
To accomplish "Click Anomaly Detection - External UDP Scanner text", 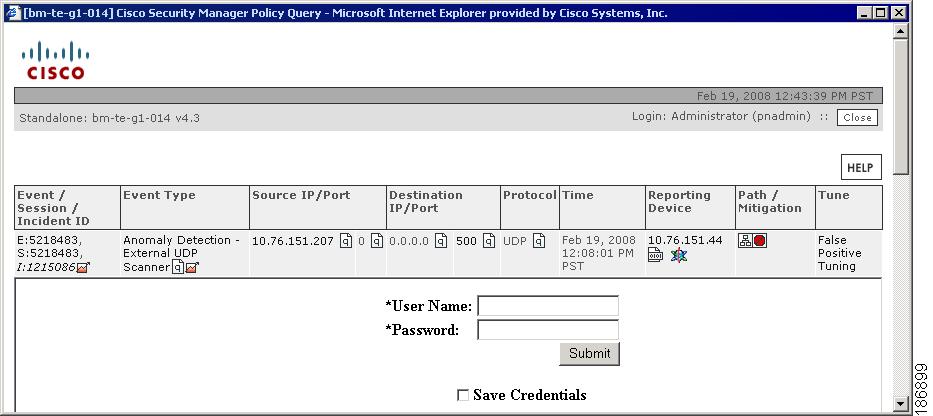I will tap(181, 254).
